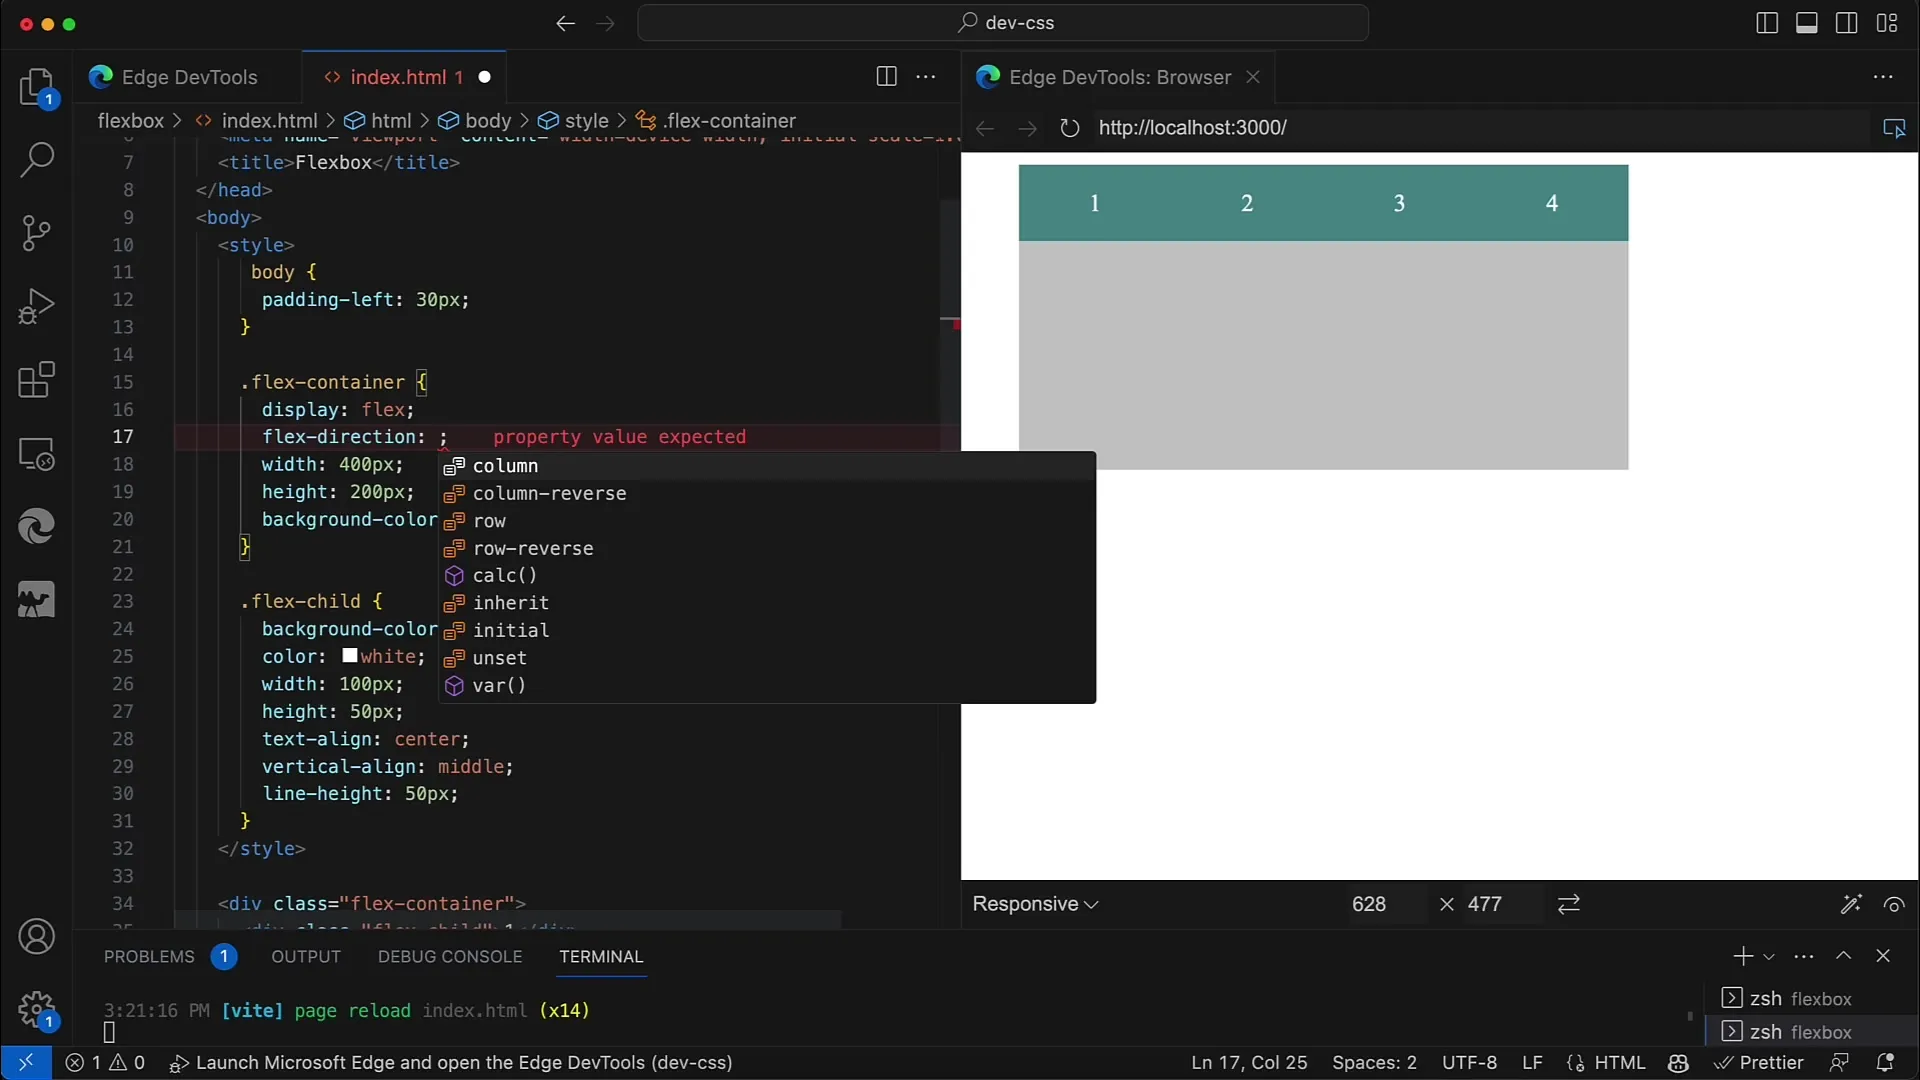The width and height of the screenshot is (1920, 1080).
Task: Toggle bottom panel layout button
Action: pyautogui.click(x=1807, y=23)
